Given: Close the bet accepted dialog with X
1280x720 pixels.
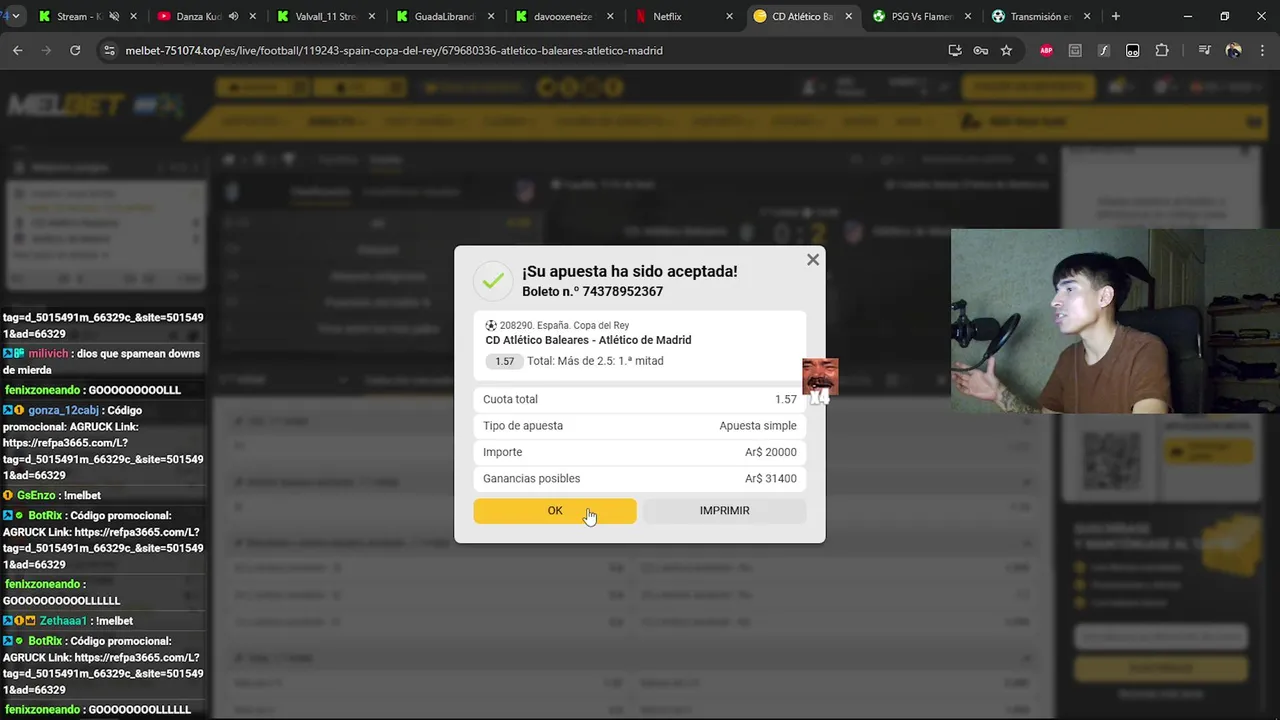Looking at the screenshot, I should pos(813,260).
